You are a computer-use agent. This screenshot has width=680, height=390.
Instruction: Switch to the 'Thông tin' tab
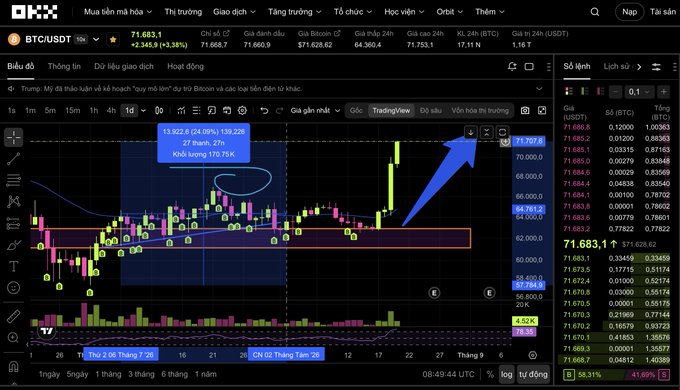pos(64,66)
